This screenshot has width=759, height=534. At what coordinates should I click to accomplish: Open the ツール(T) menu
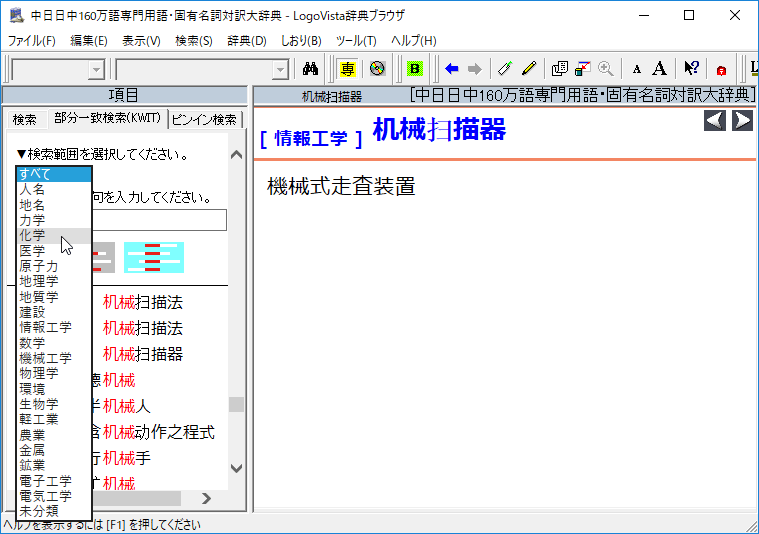click(356, 41)
